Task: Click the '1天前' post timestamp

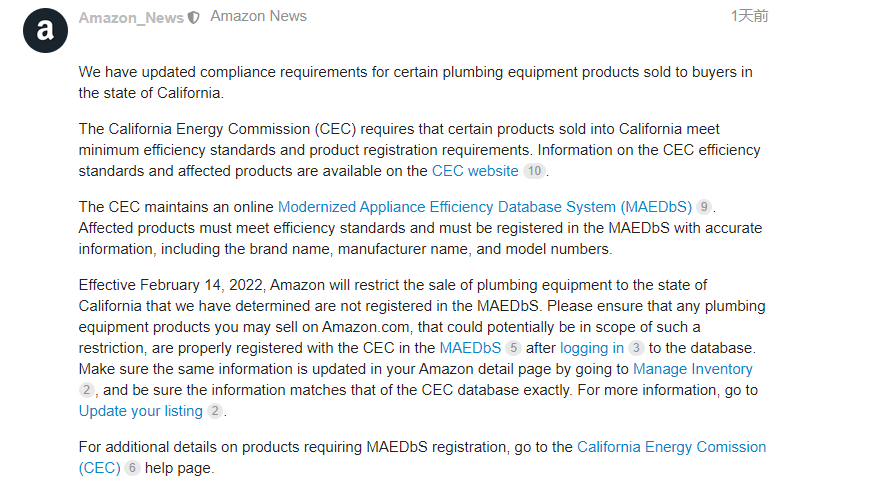Action: [749, 16]
